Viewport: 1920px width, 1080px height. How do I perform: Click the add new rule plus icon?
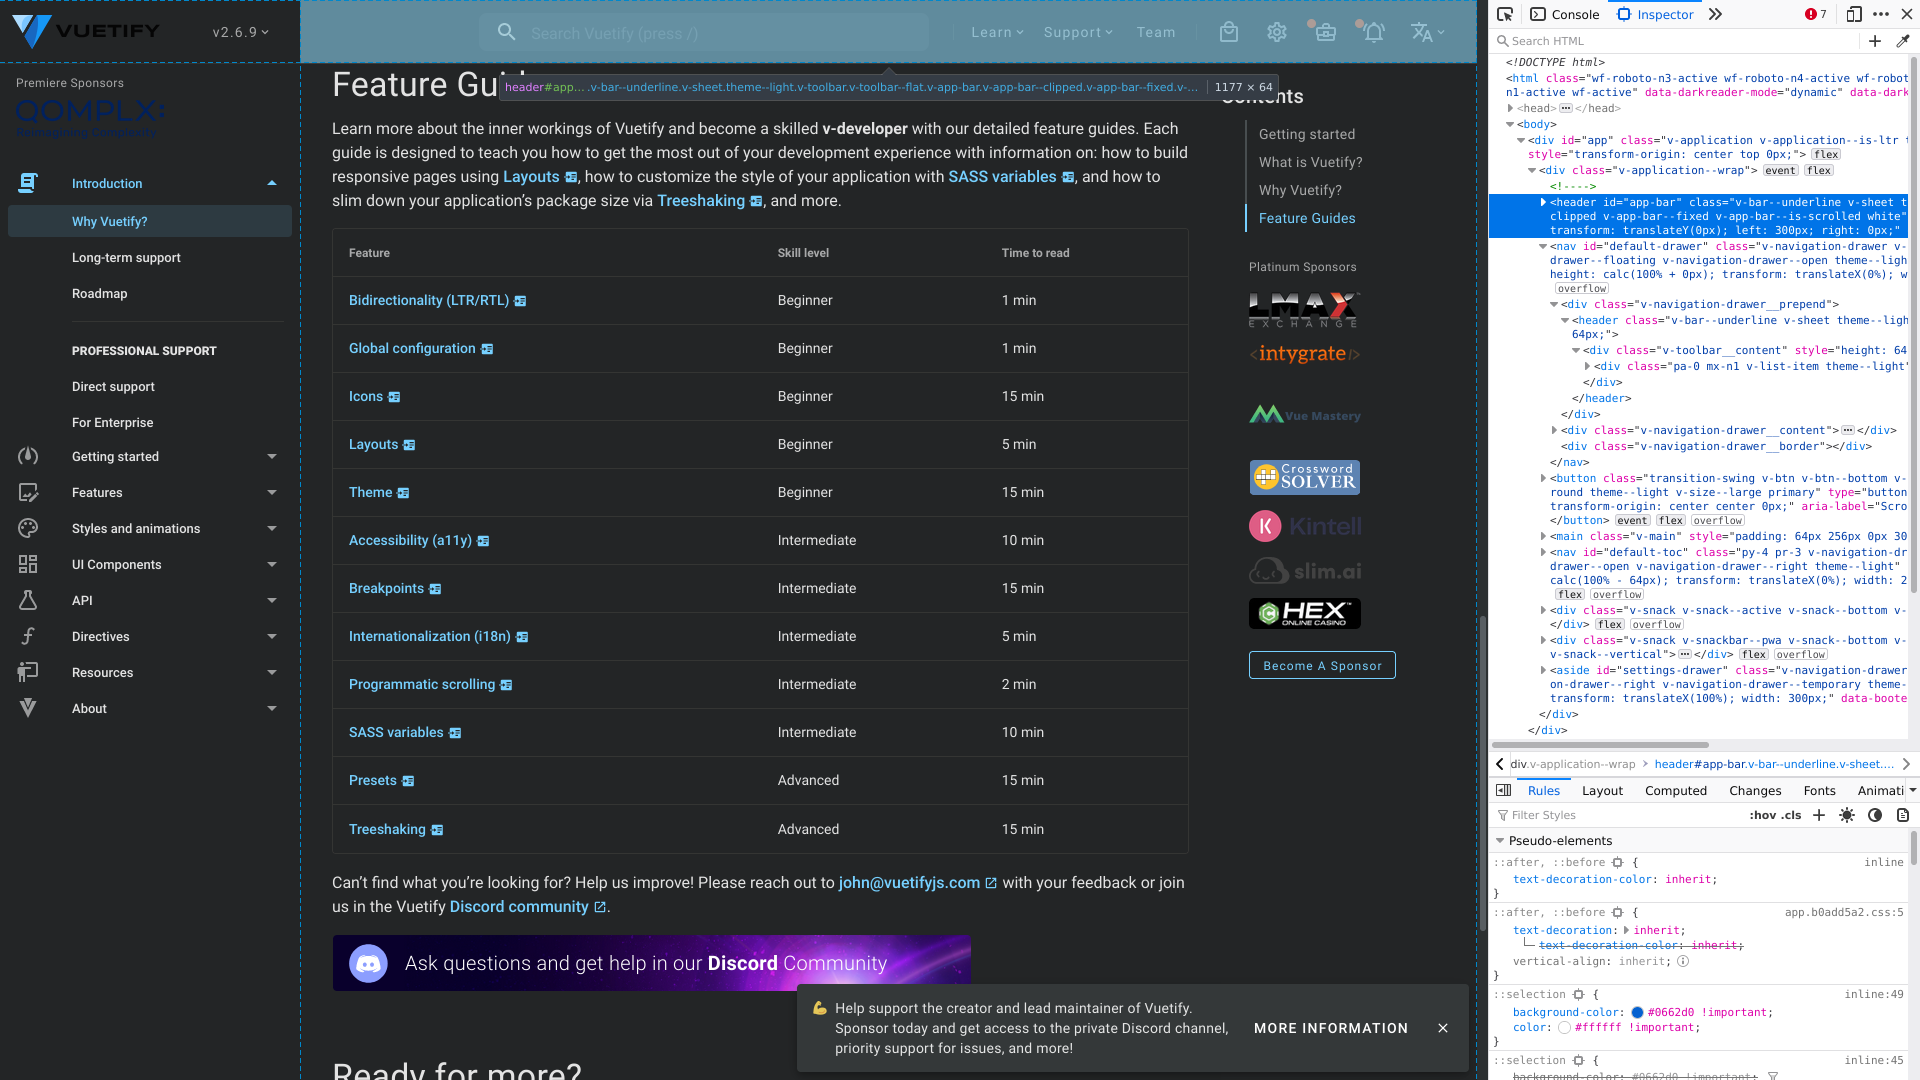[1819, 815]
